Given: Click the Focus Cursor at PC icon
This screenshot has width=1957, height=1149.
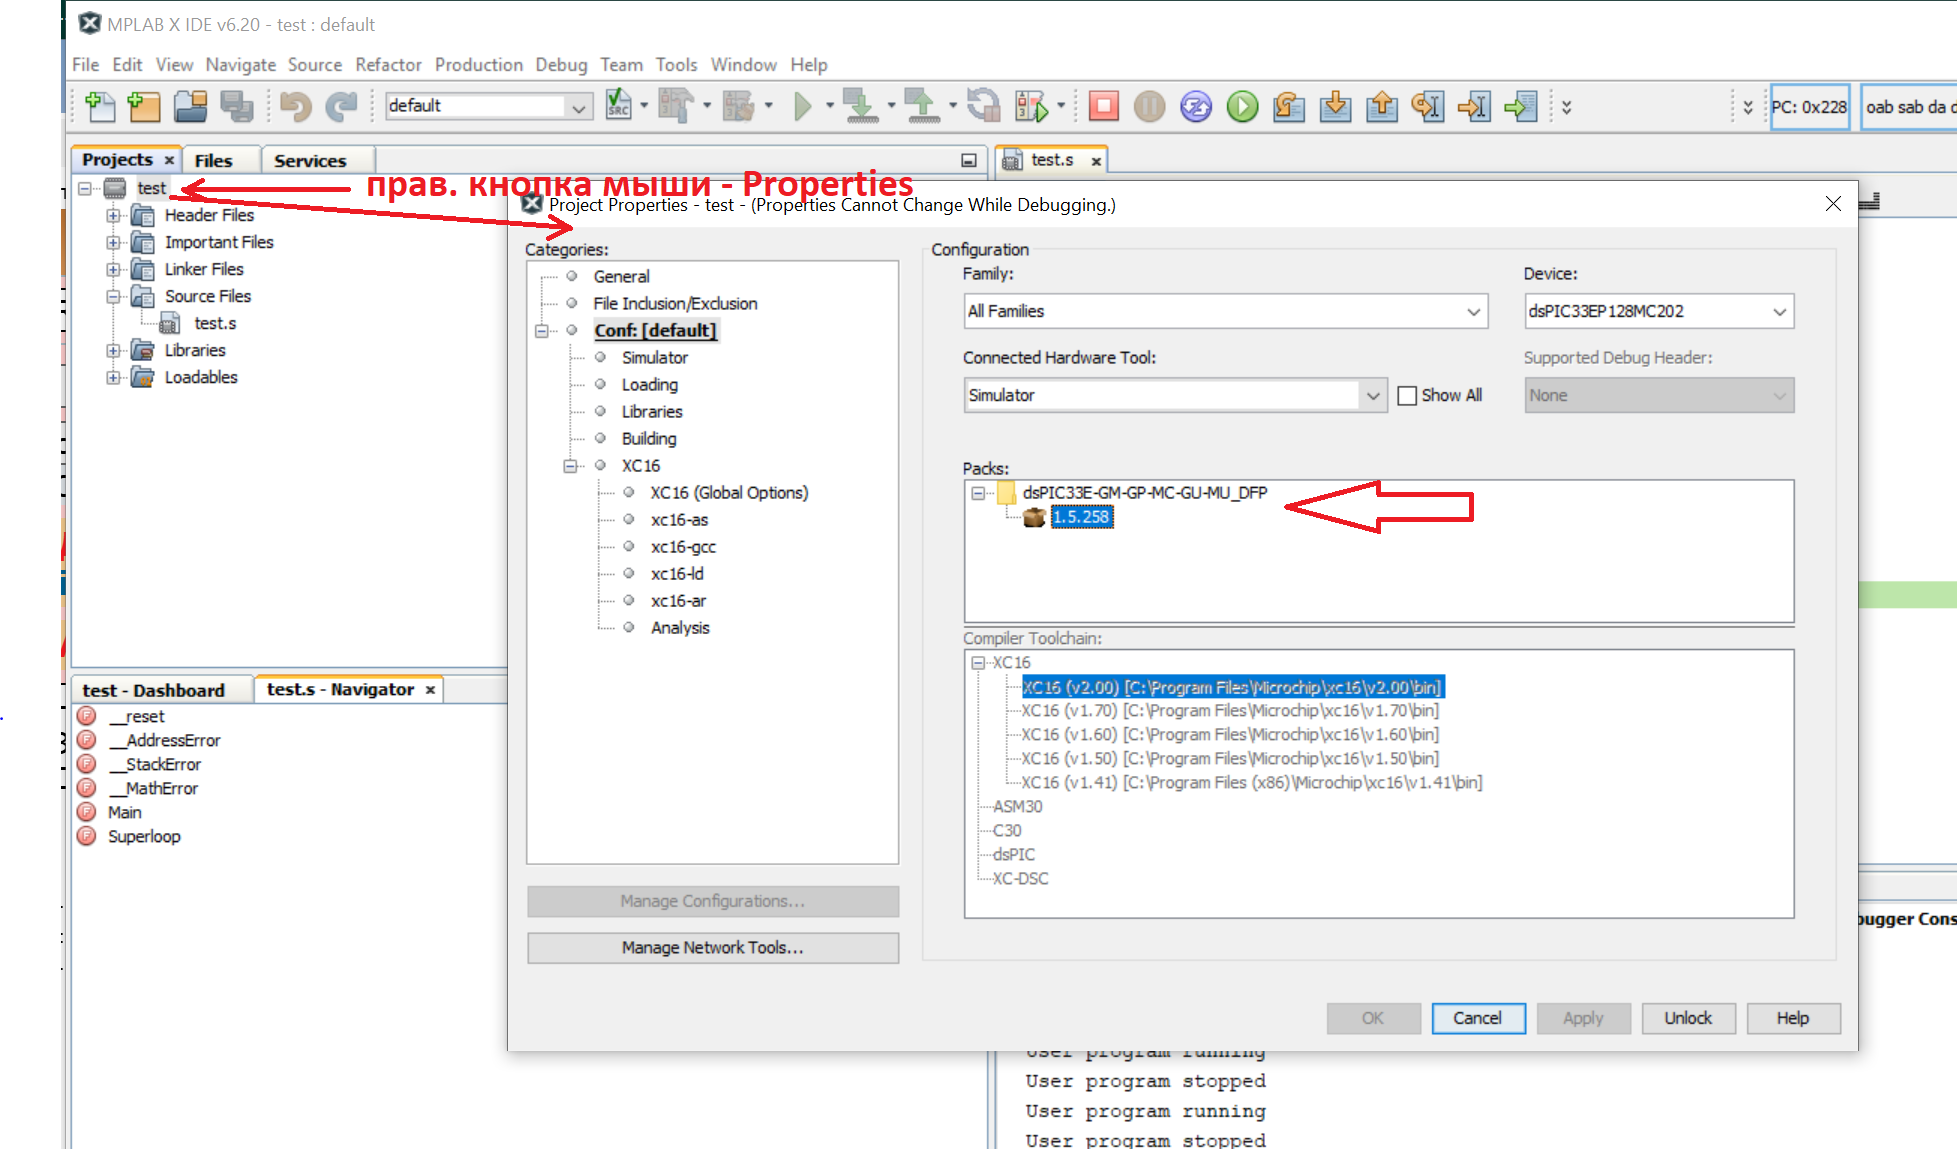Looking at the screenshot, I should tap(1521, 105).
